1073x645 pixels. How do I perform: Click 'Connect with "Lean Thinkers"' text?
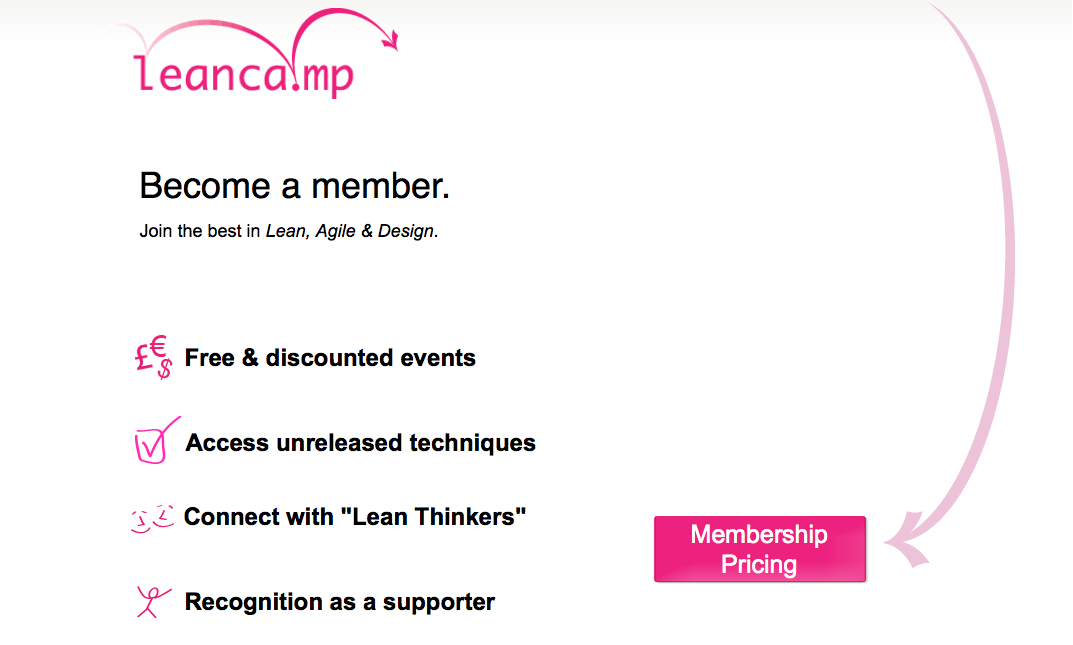pos(355,517)
